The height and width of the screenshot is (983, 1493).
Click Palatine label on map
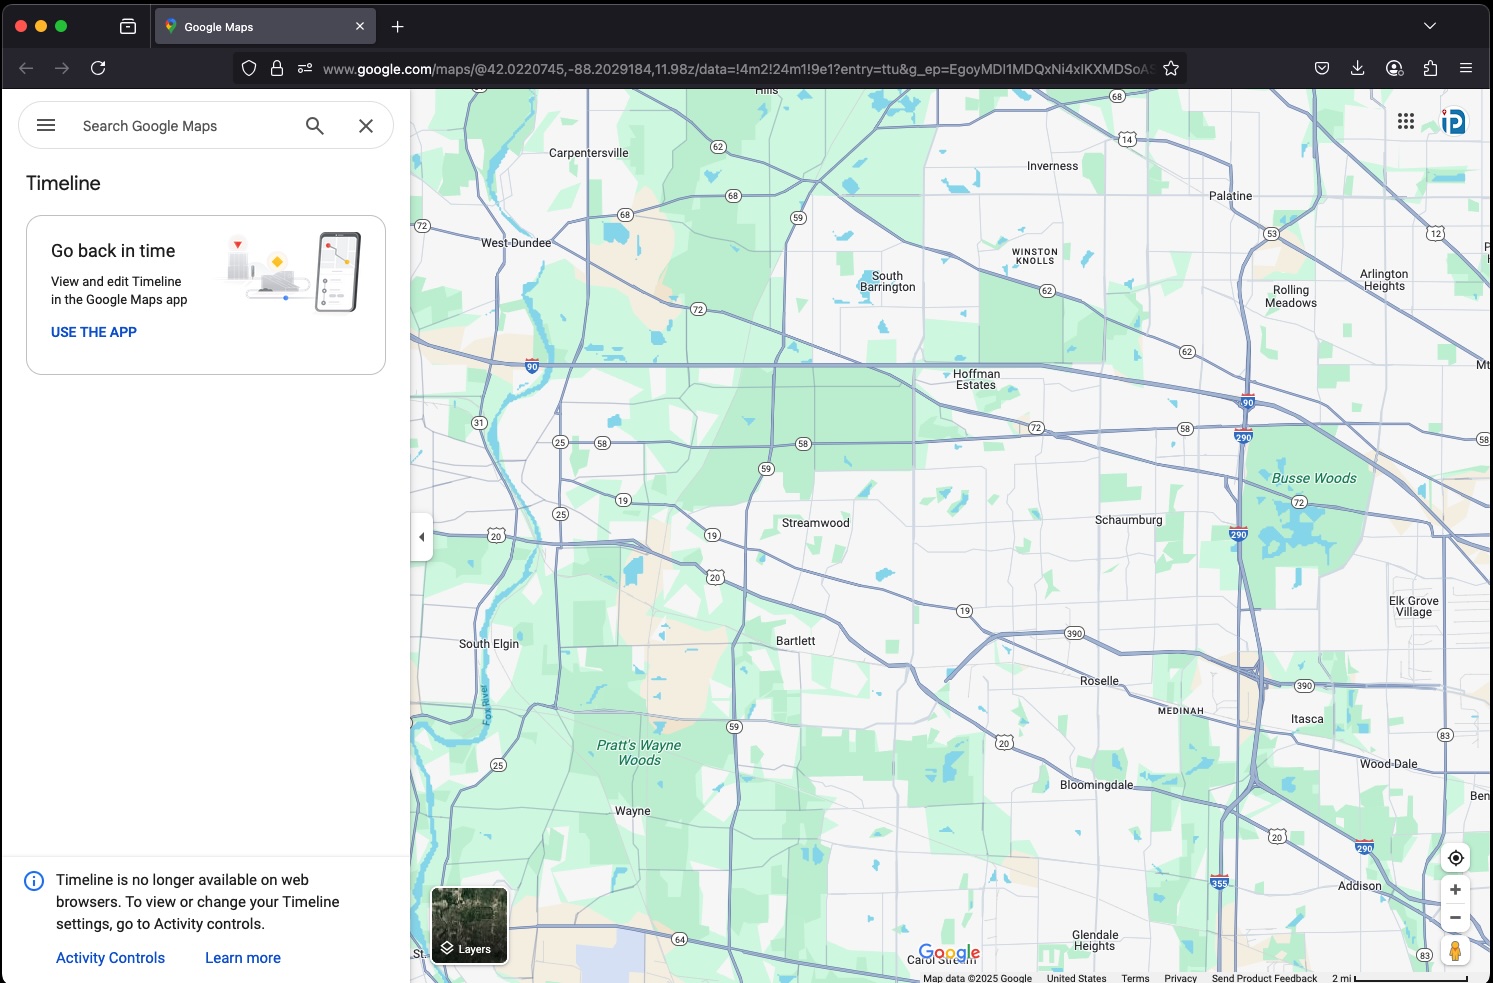tap(1230, 196)
